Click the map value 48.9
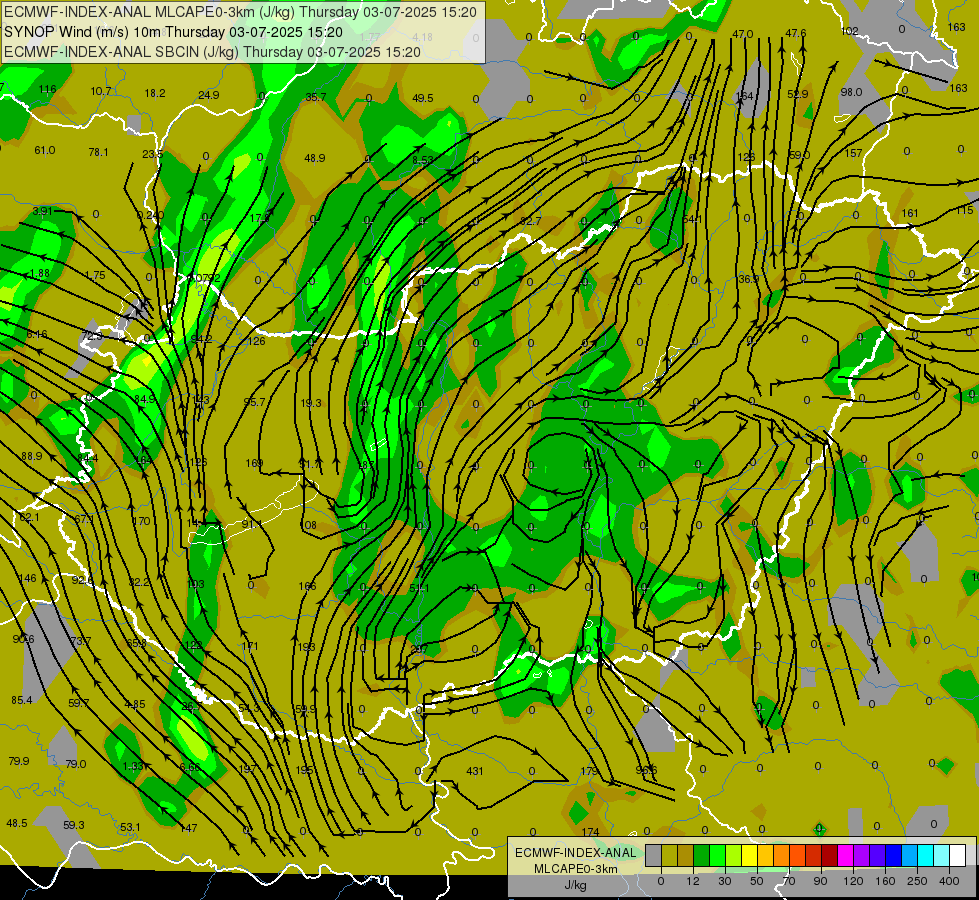The width and height of the screenshot is (979, 900). pyautogui.click(x=315, y=158)
